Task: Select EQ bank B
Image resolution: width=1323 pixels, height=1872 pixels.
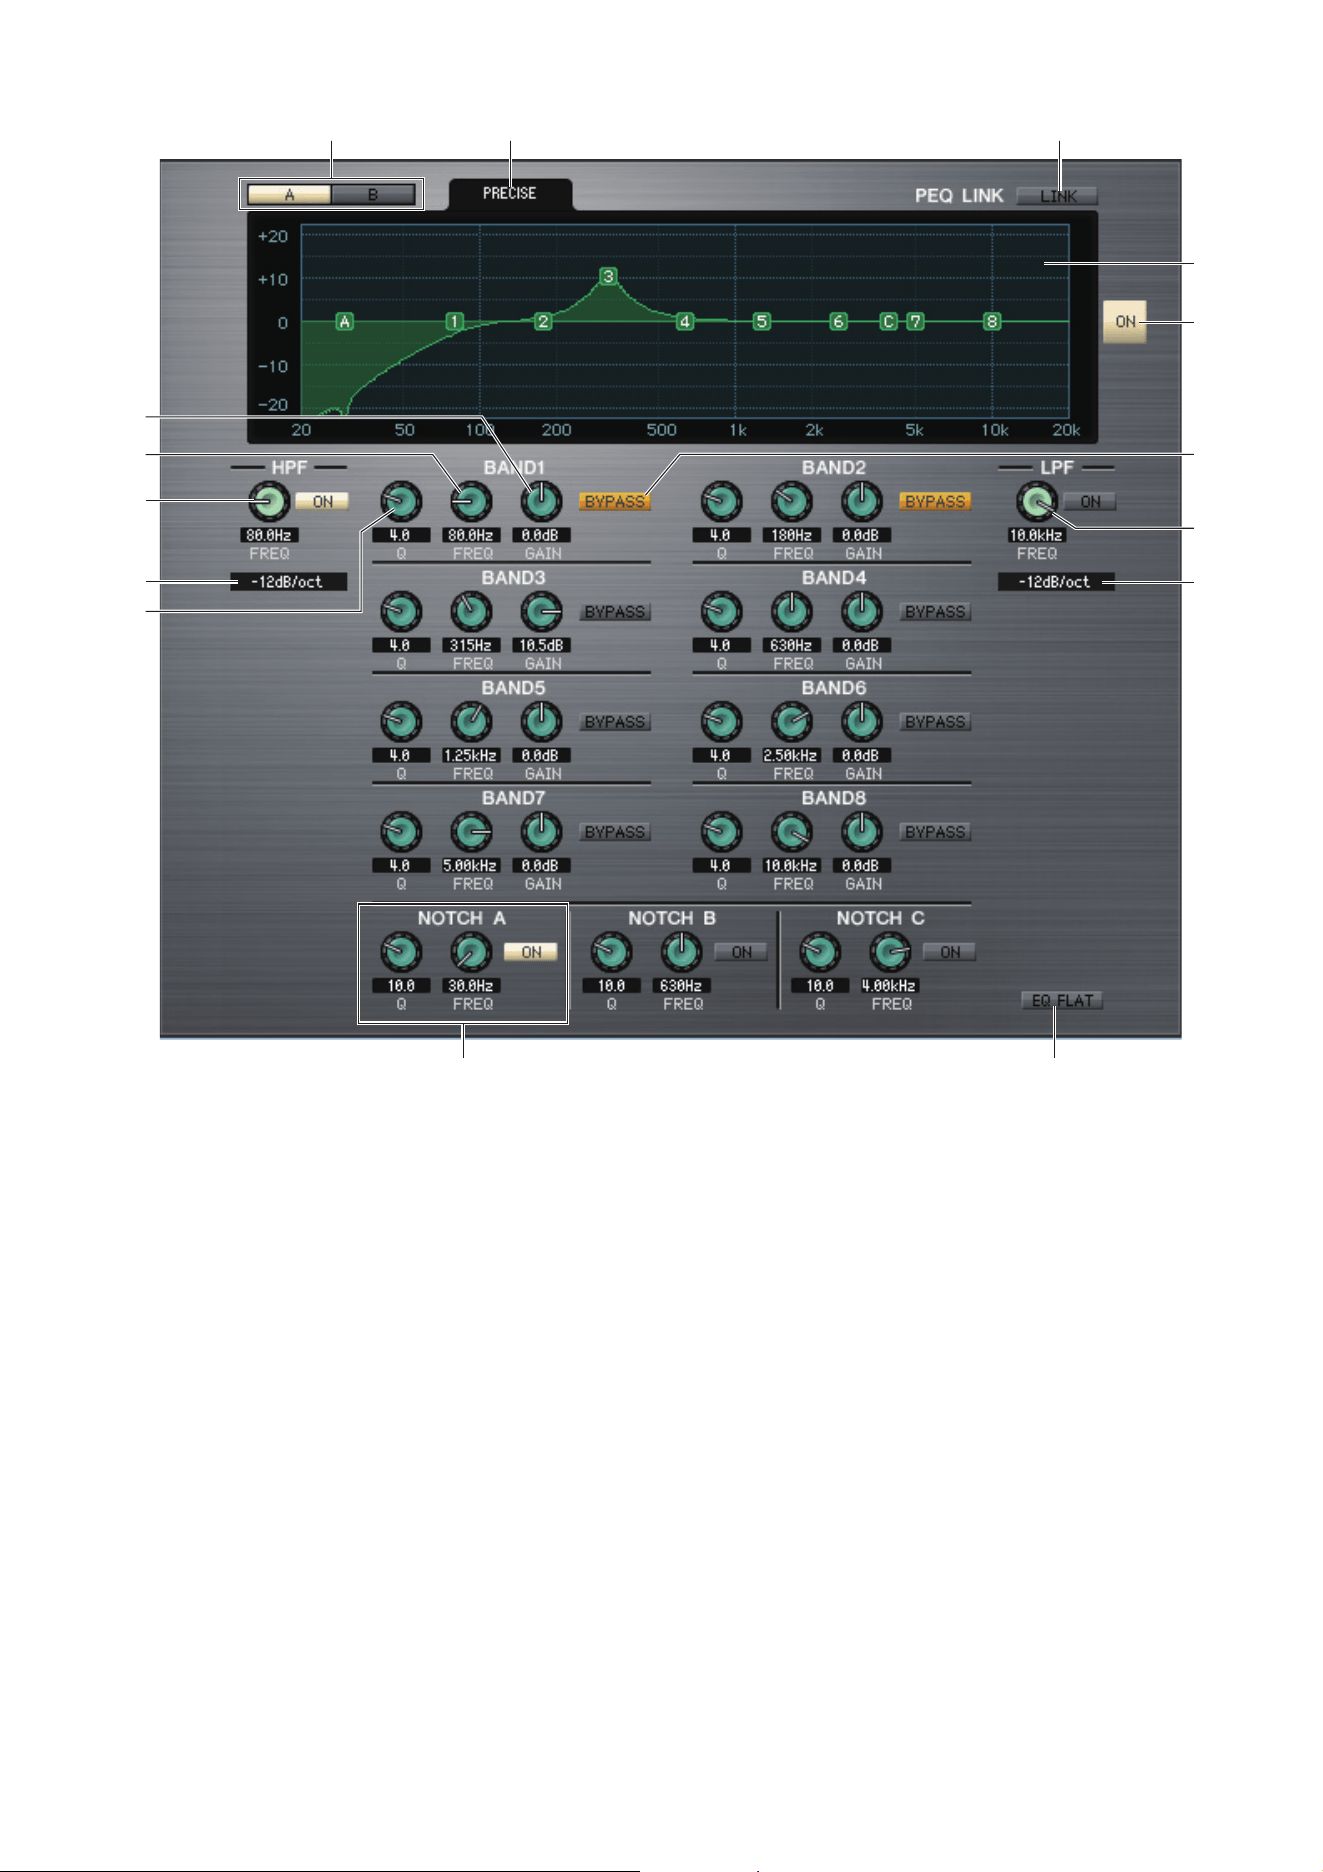Action: (x=373, y=194)
